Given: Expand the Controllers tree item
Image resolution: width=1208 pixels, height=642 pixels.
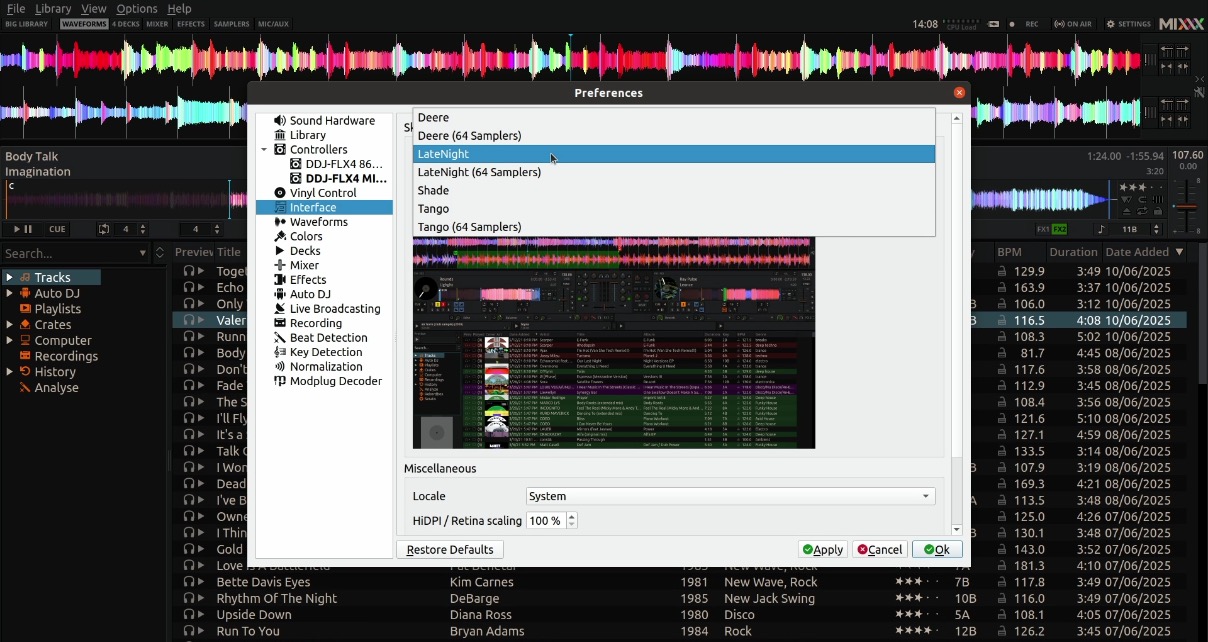Looking at the screenshot, I should click(x=264, y=149).
